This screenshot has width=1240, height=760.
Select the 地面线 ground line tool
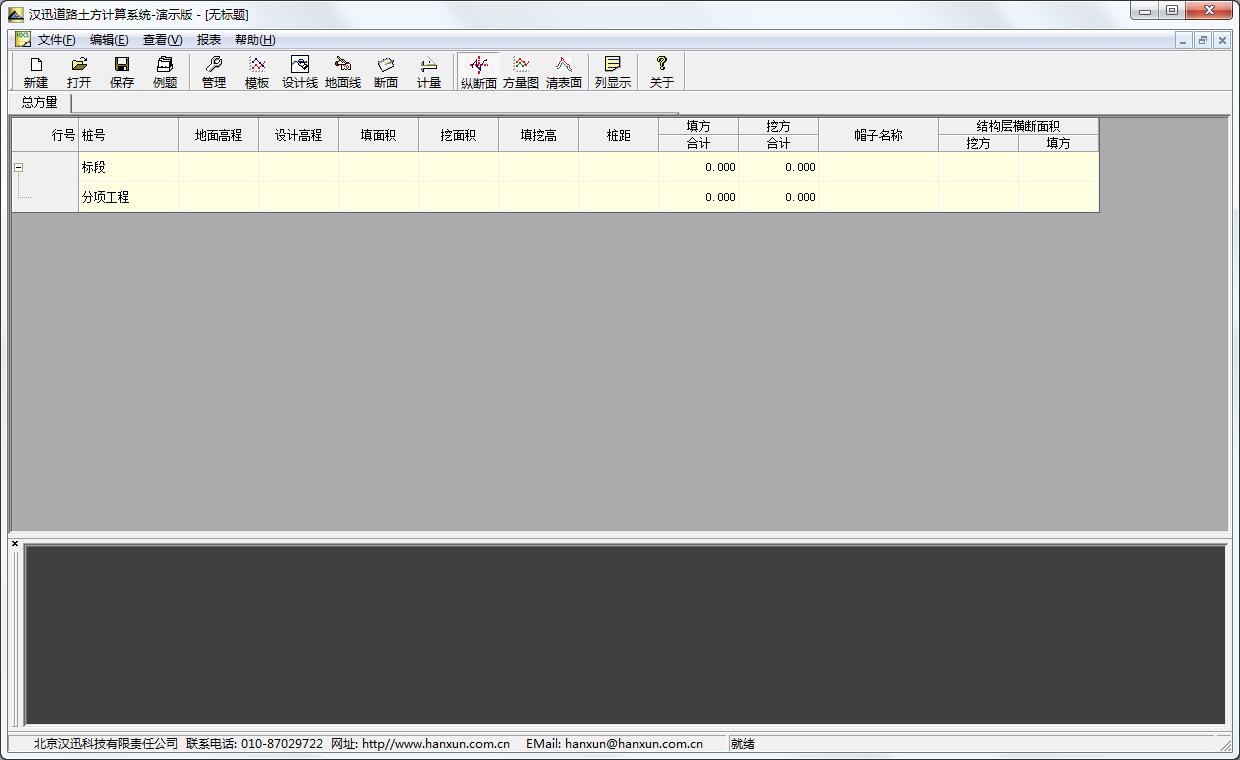343,72
